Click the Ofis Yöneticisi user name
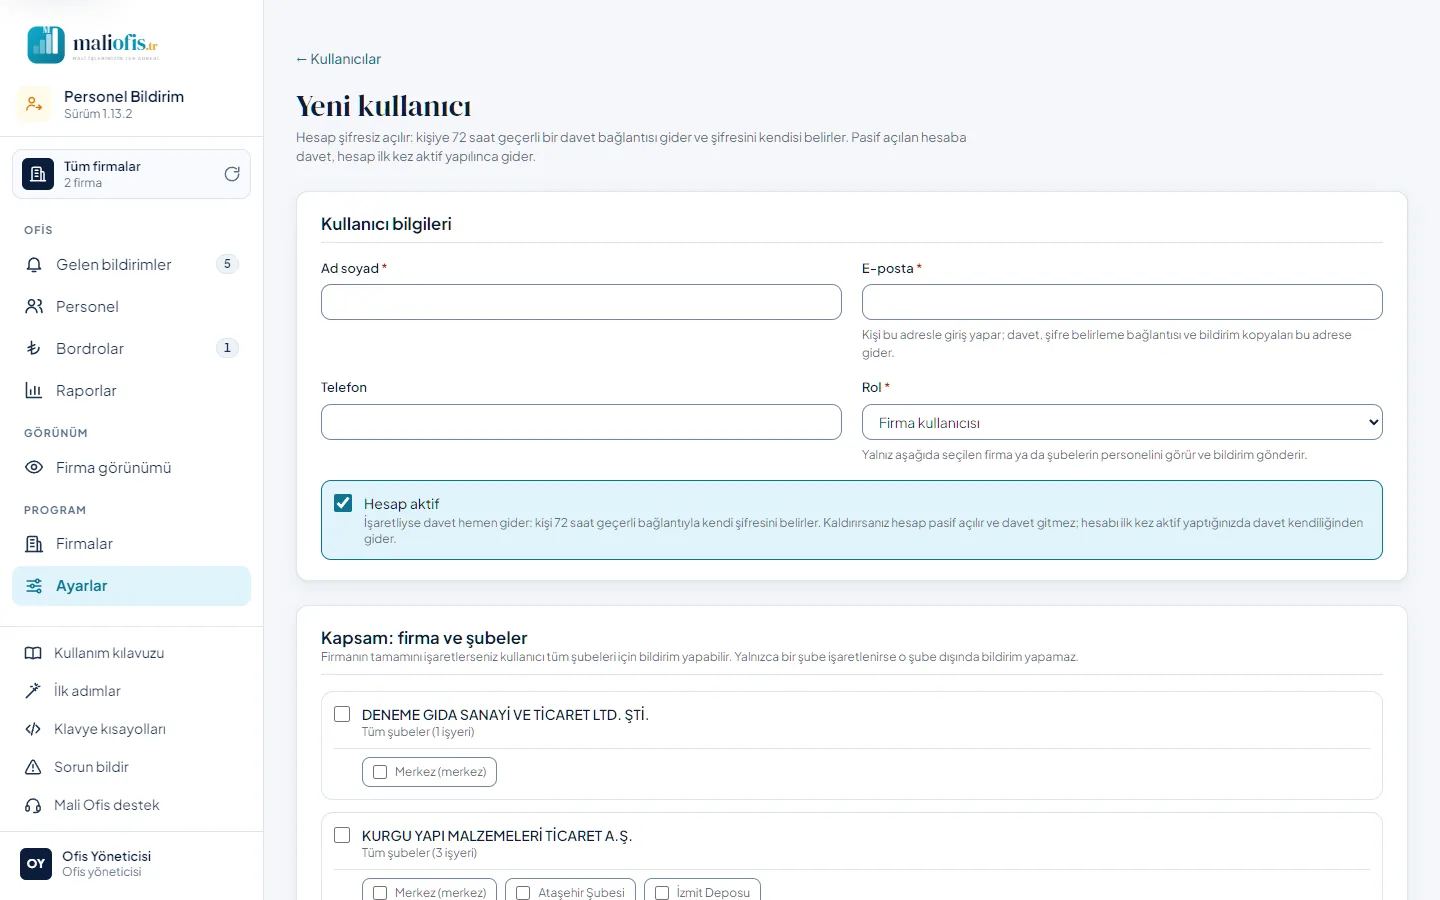1440x900 pixels. click(x=106, y=856)
